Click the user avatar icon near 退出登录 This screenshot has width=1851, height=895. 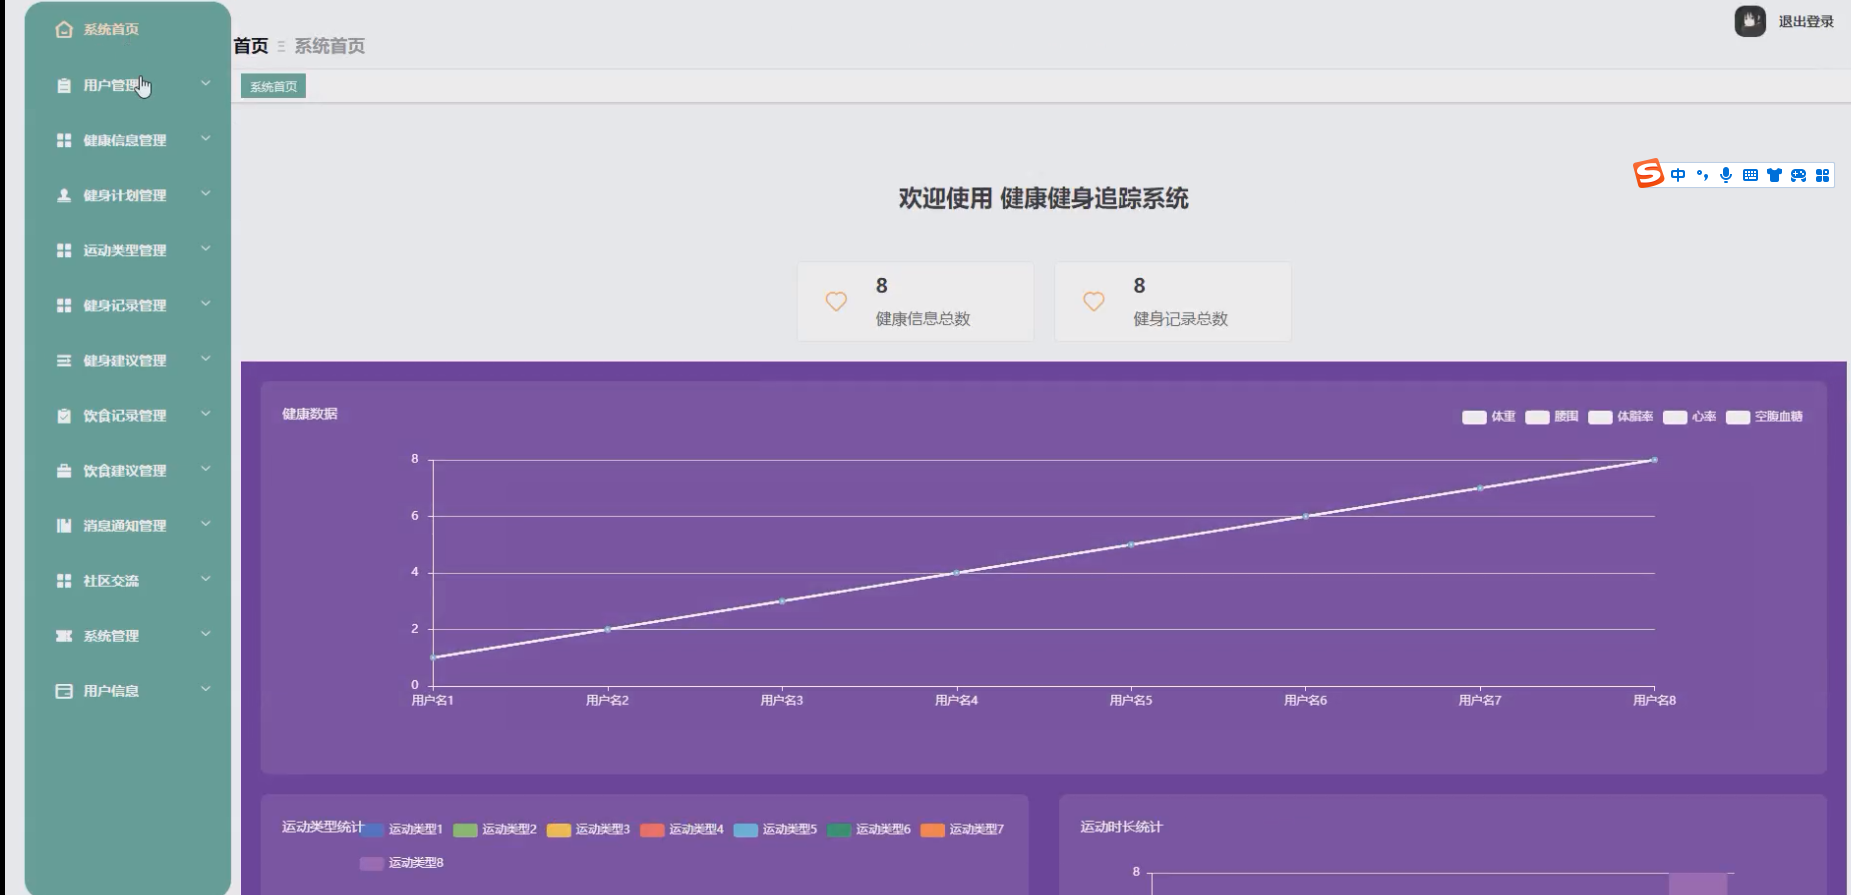point(1750,21)
